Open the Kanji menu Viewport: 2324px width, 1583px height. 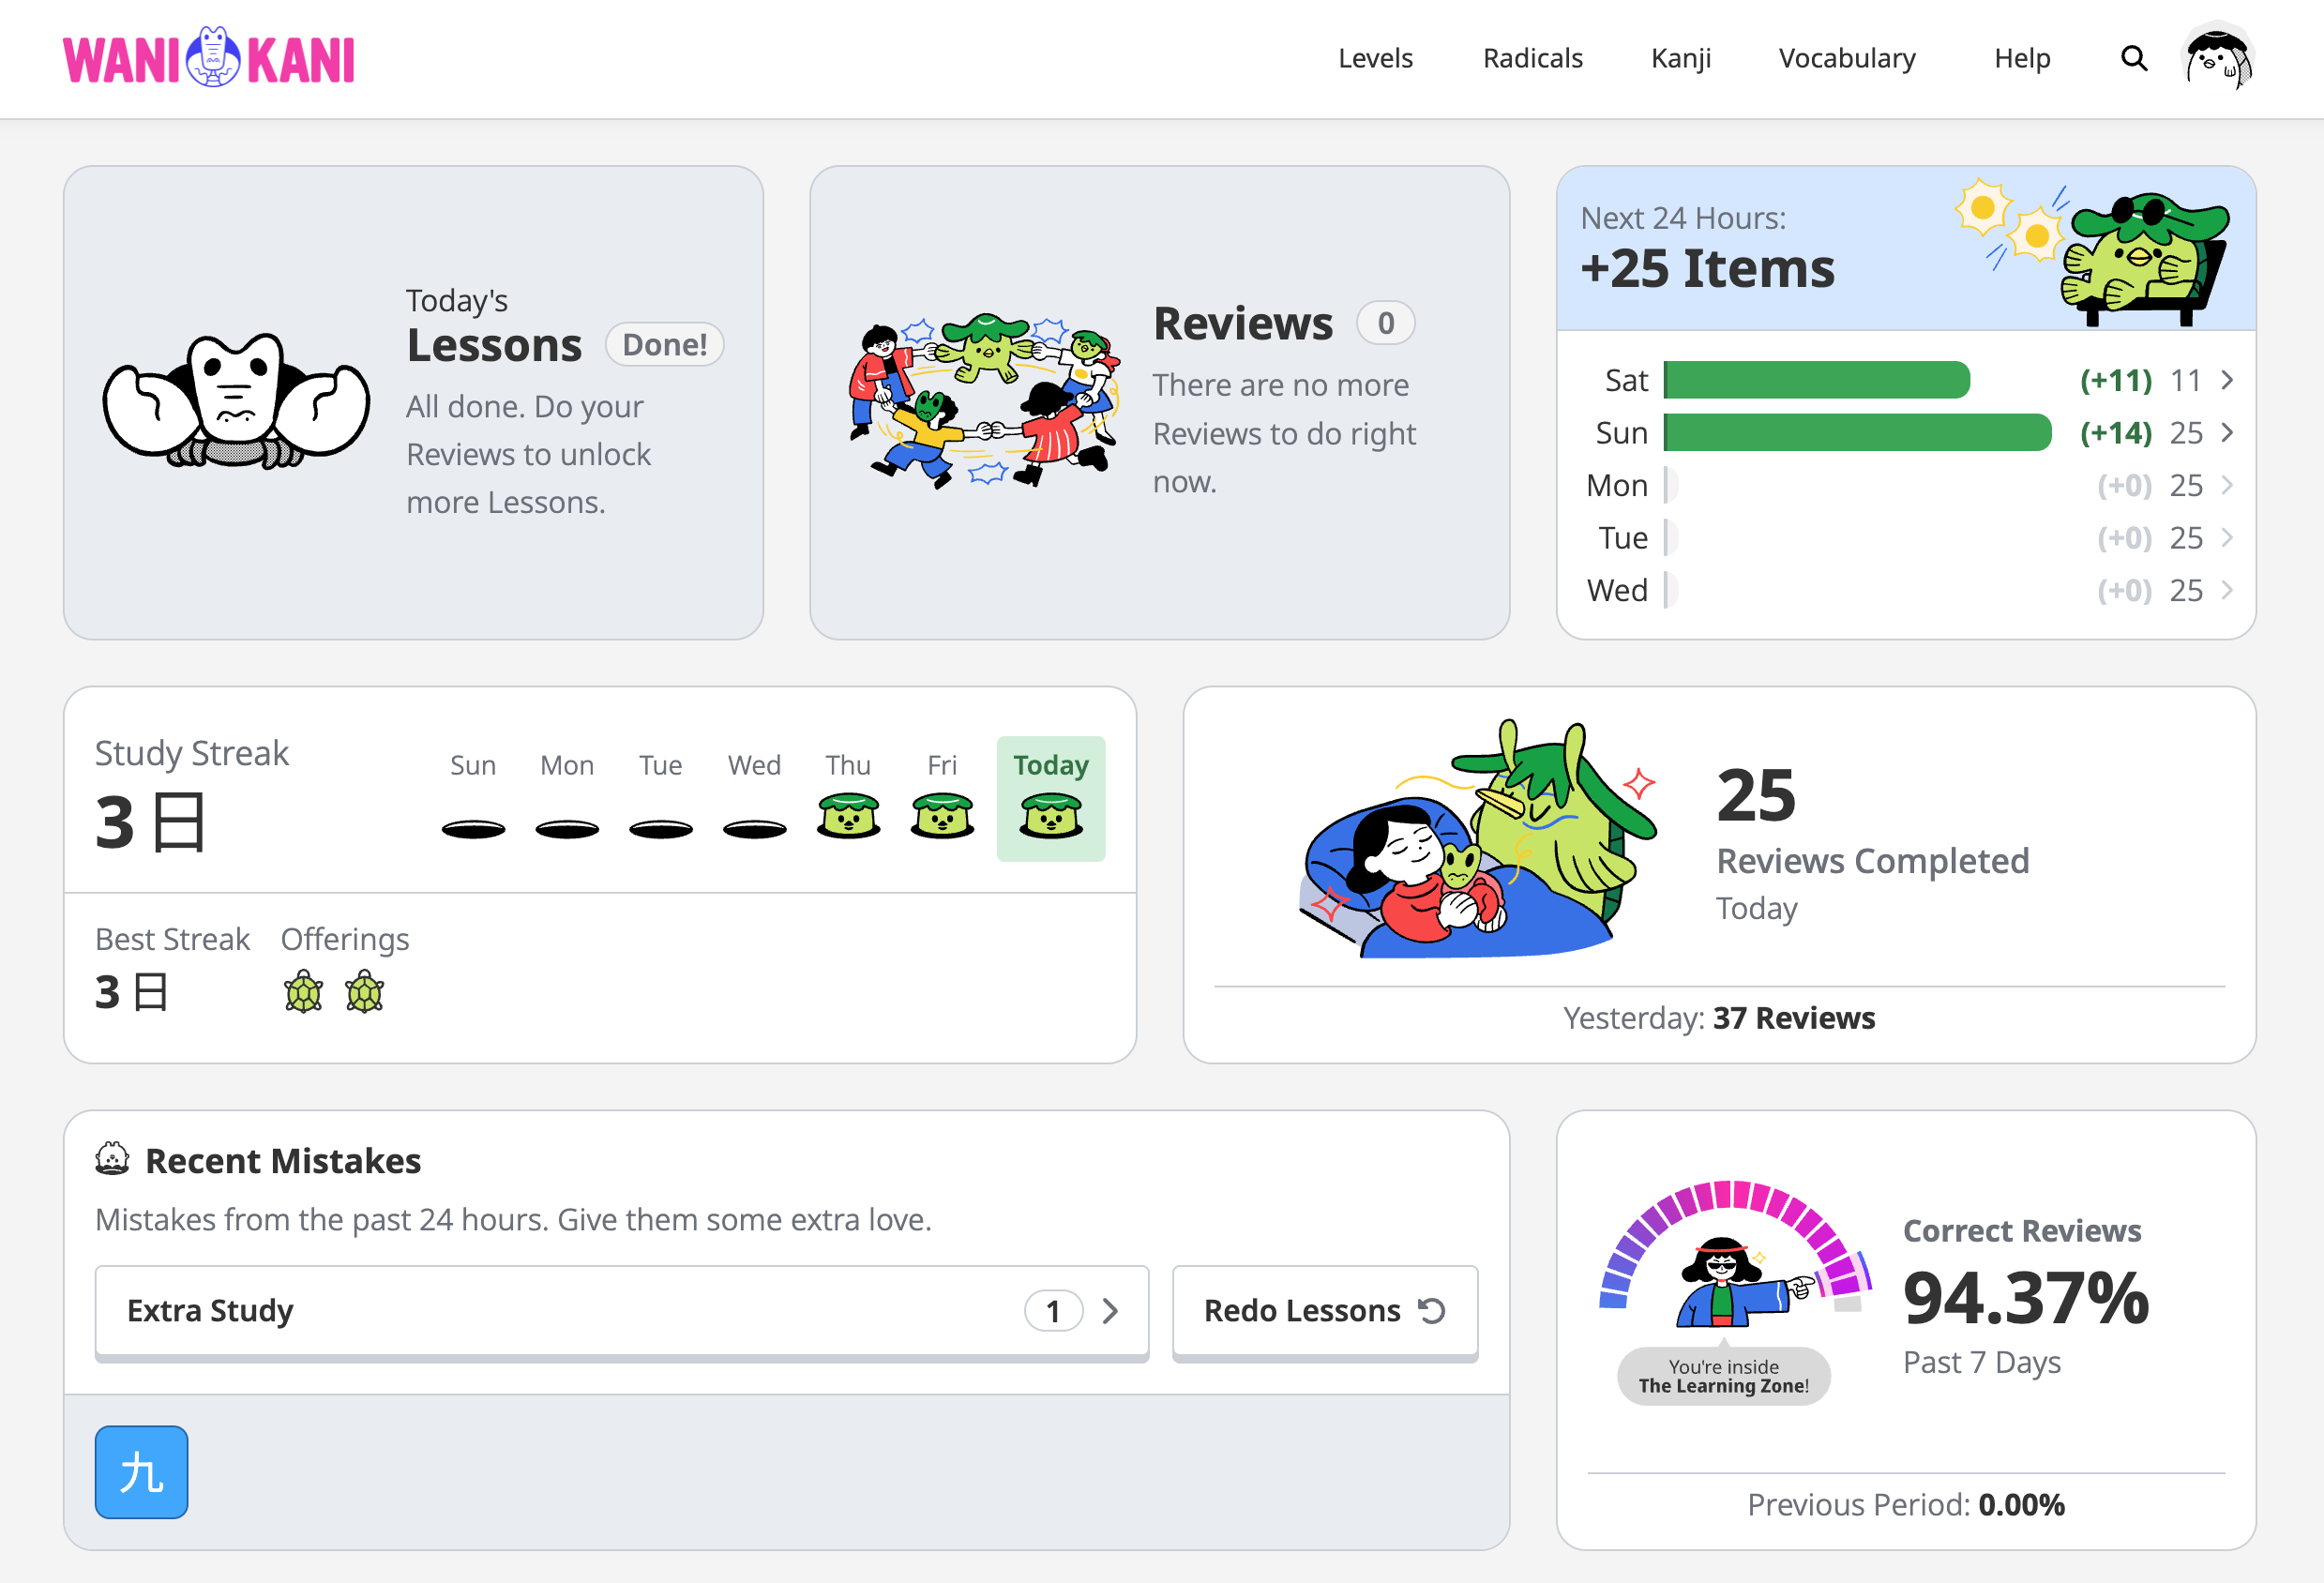coord(1681,58)
